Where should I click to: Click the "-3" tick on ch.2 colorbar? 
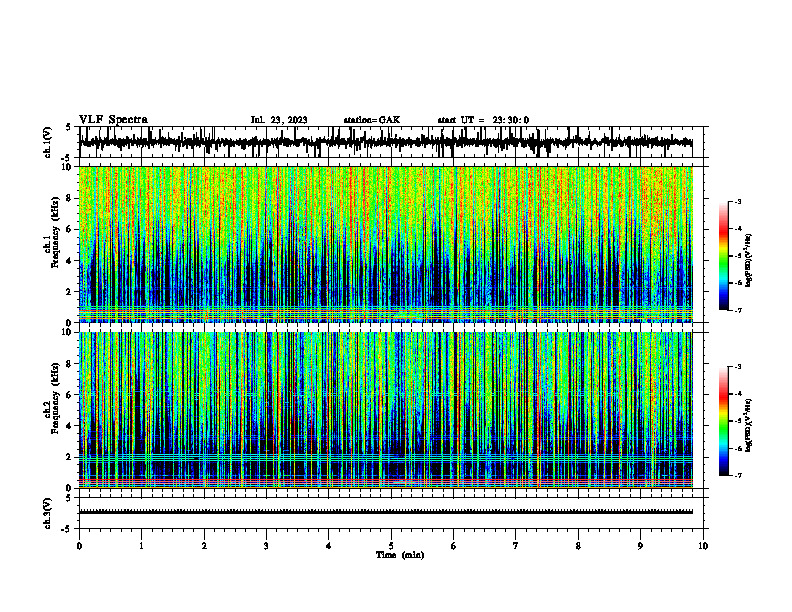pyautogui.click(x=737, y=367)
